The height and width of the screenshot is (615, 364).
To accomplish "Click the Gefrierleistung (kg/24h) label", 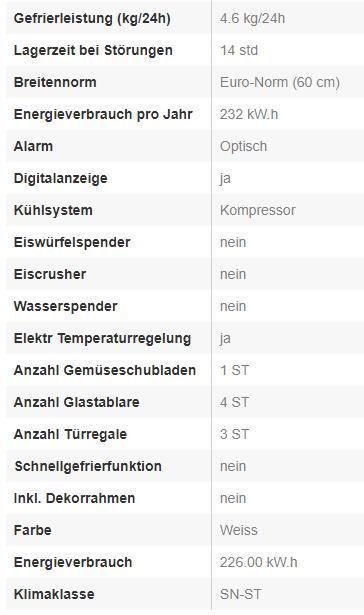I will pos(92,18).
